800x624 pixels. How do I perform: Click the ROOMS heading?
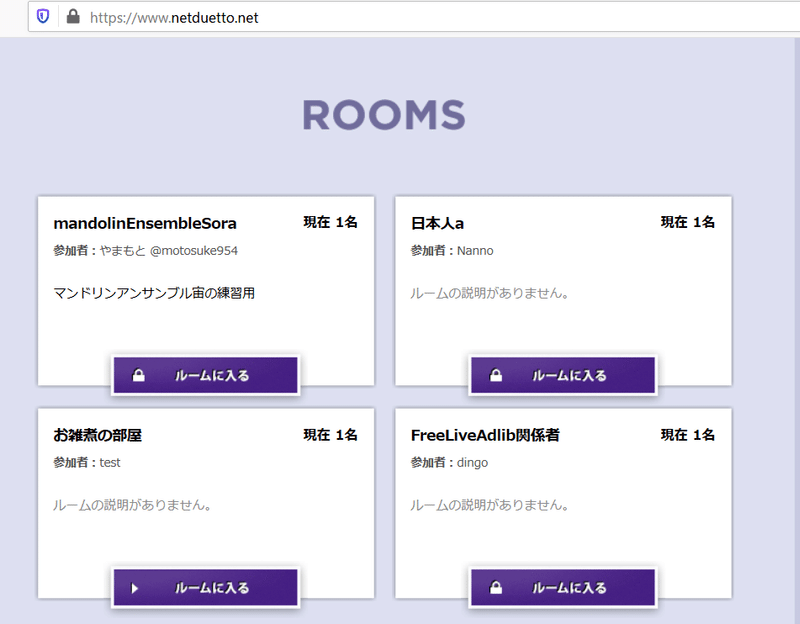(x=384, y=115)
